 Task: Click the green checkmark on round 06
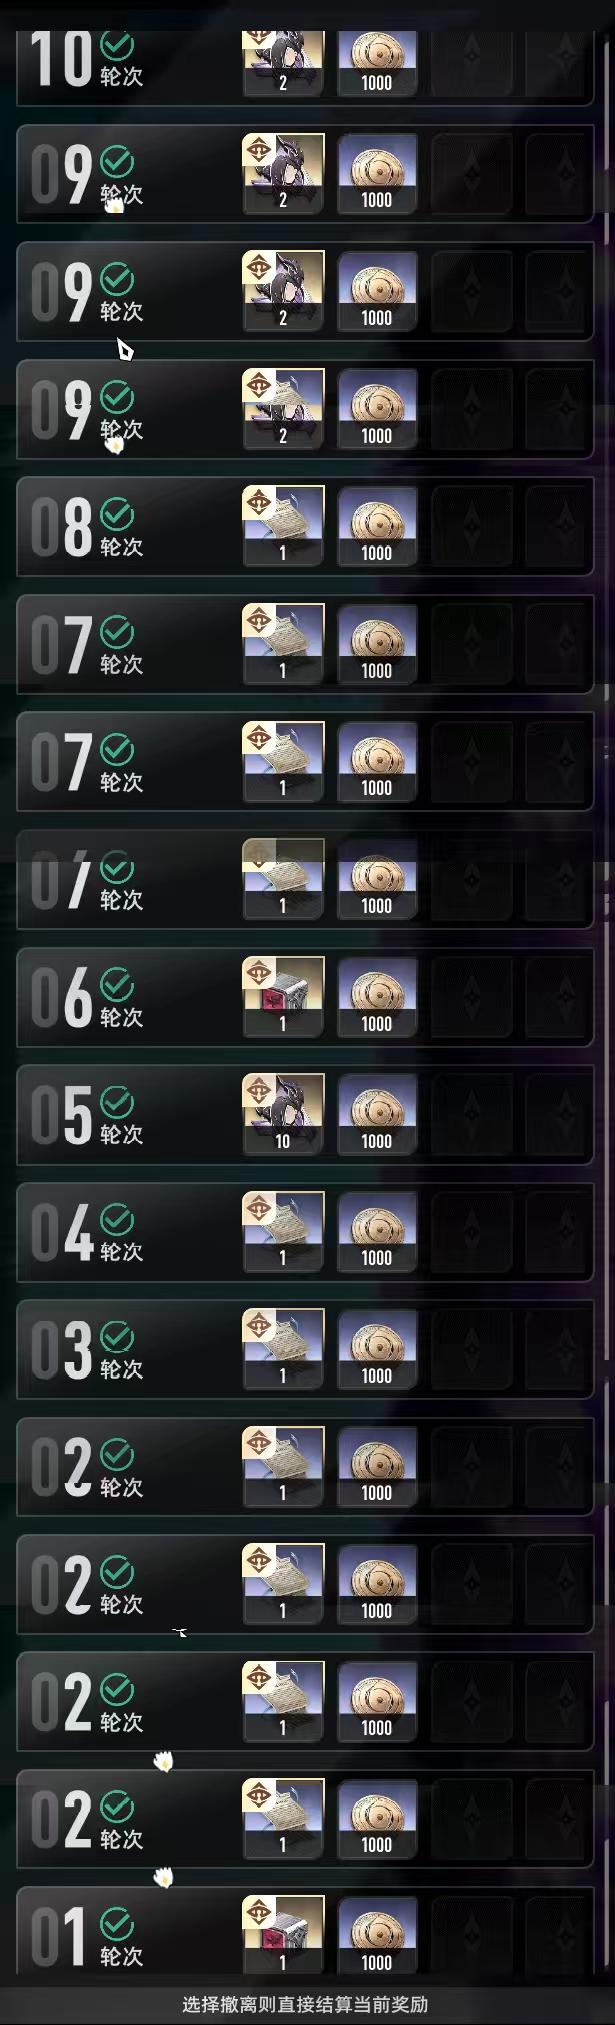coord(117,984)
